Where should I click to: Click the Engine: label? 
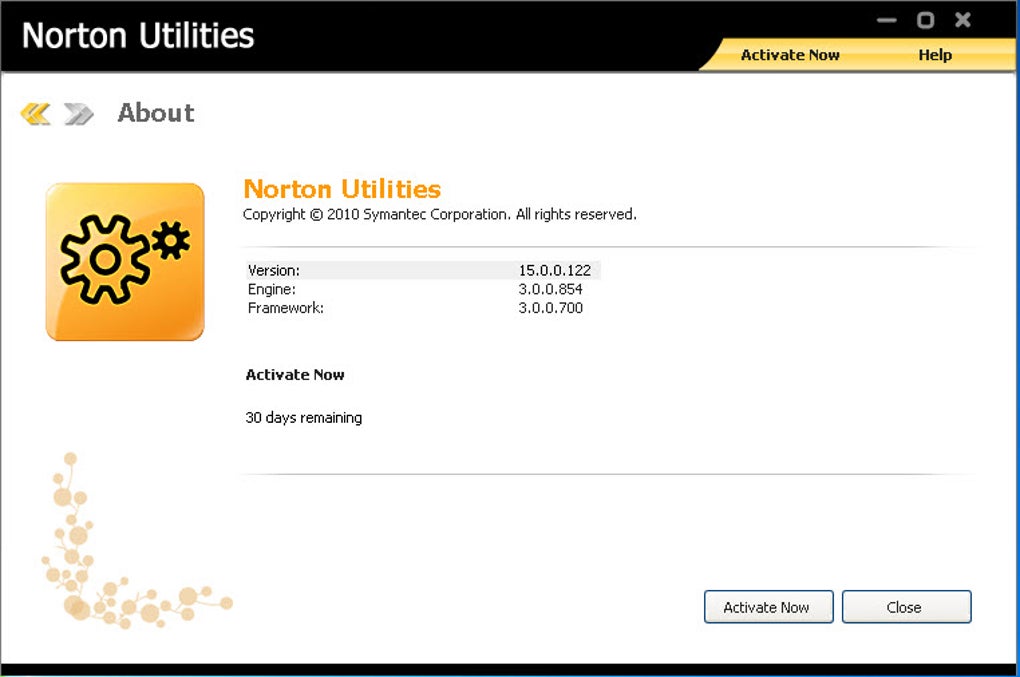click(272, 289)
